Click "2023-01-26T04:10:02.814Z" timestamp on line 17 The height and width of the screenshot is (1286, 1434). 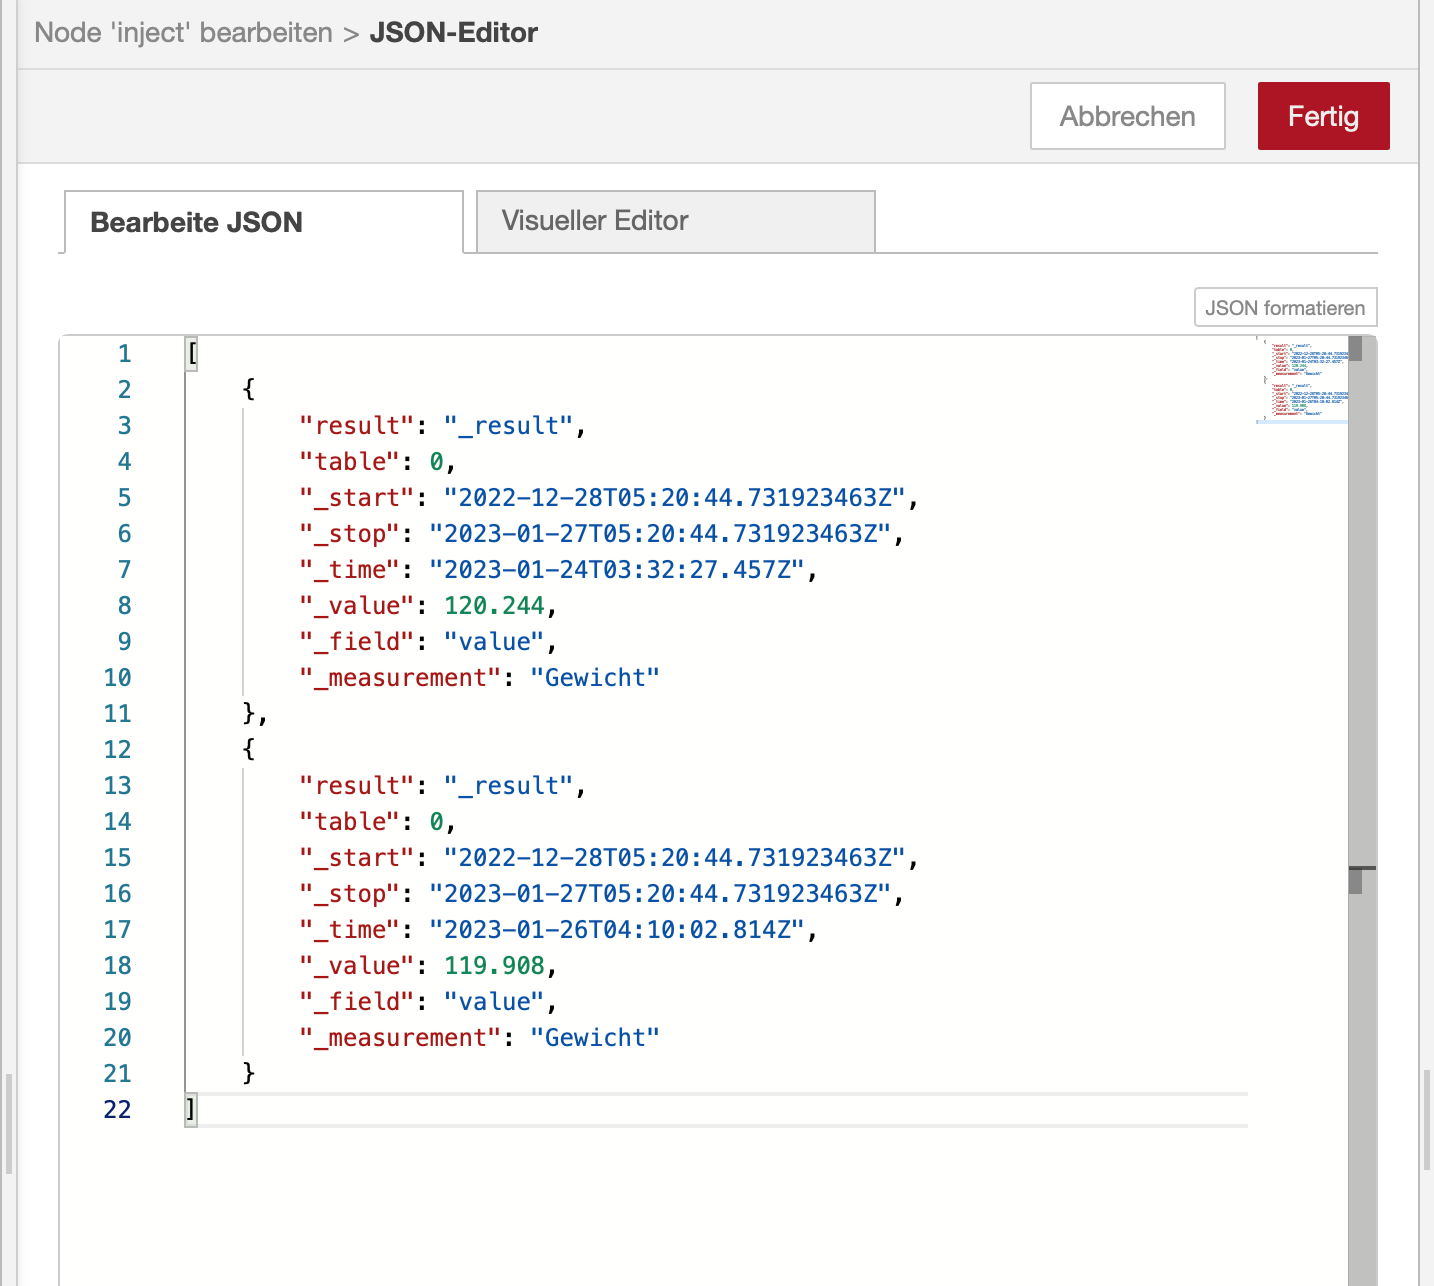[617, 929]
